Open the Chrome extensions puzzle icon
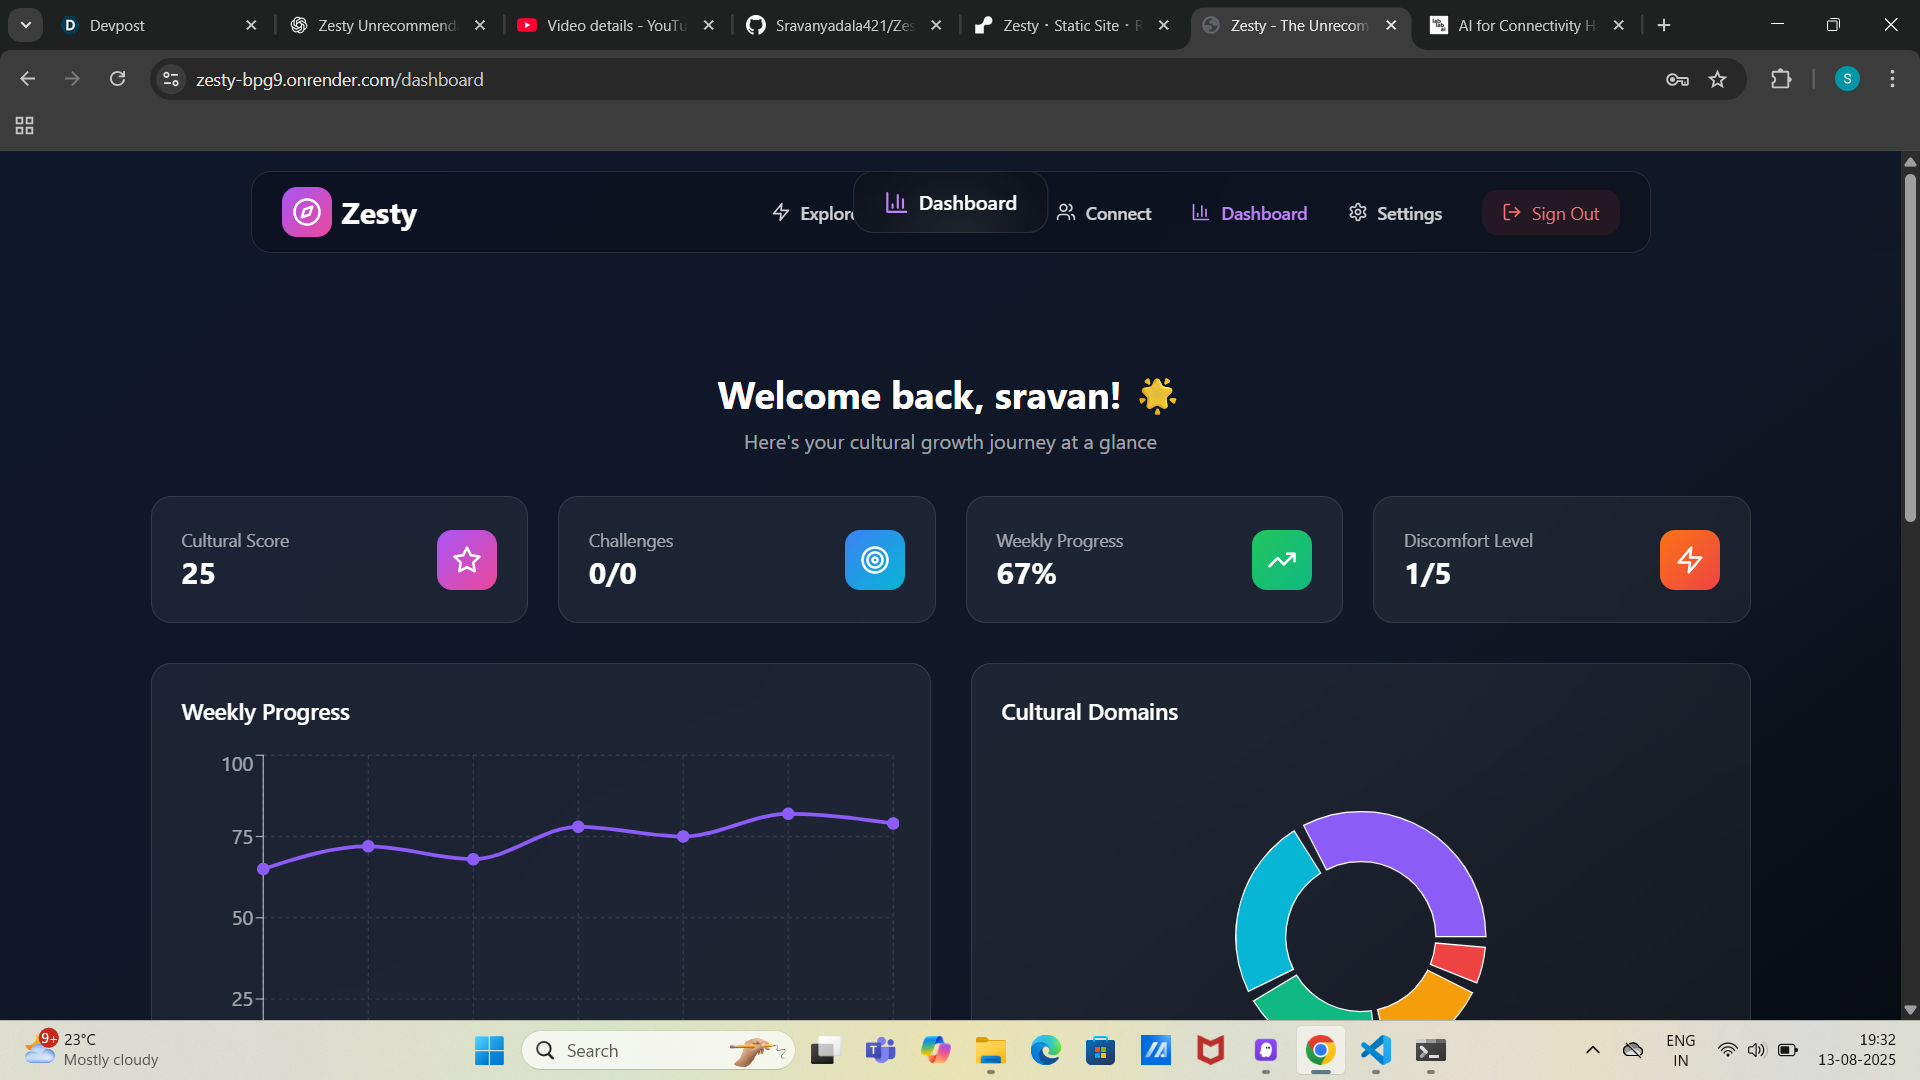Image resolution: width=1920 pixels, height=1080 pixels. tap(1781, 79)
